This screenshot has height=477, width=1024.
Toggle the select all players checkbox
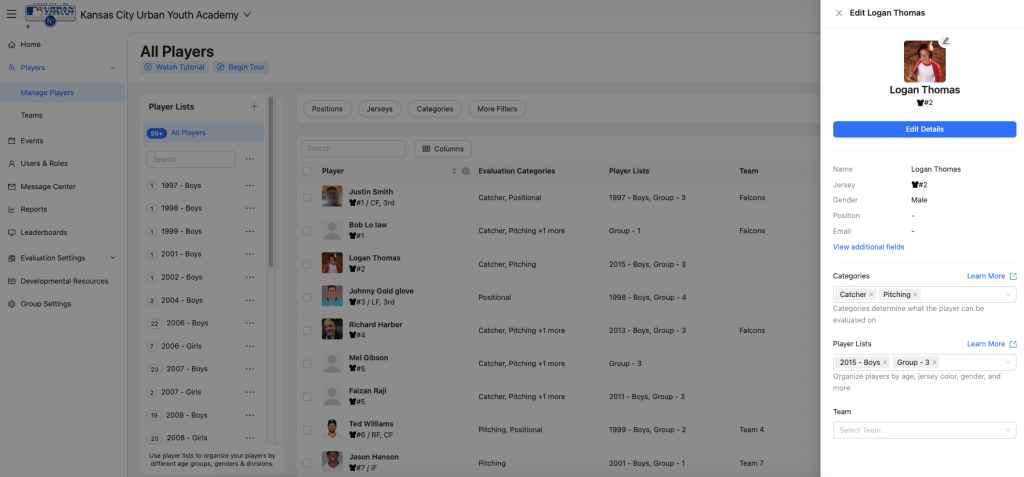pyautogui.click(x=308, y=171)
